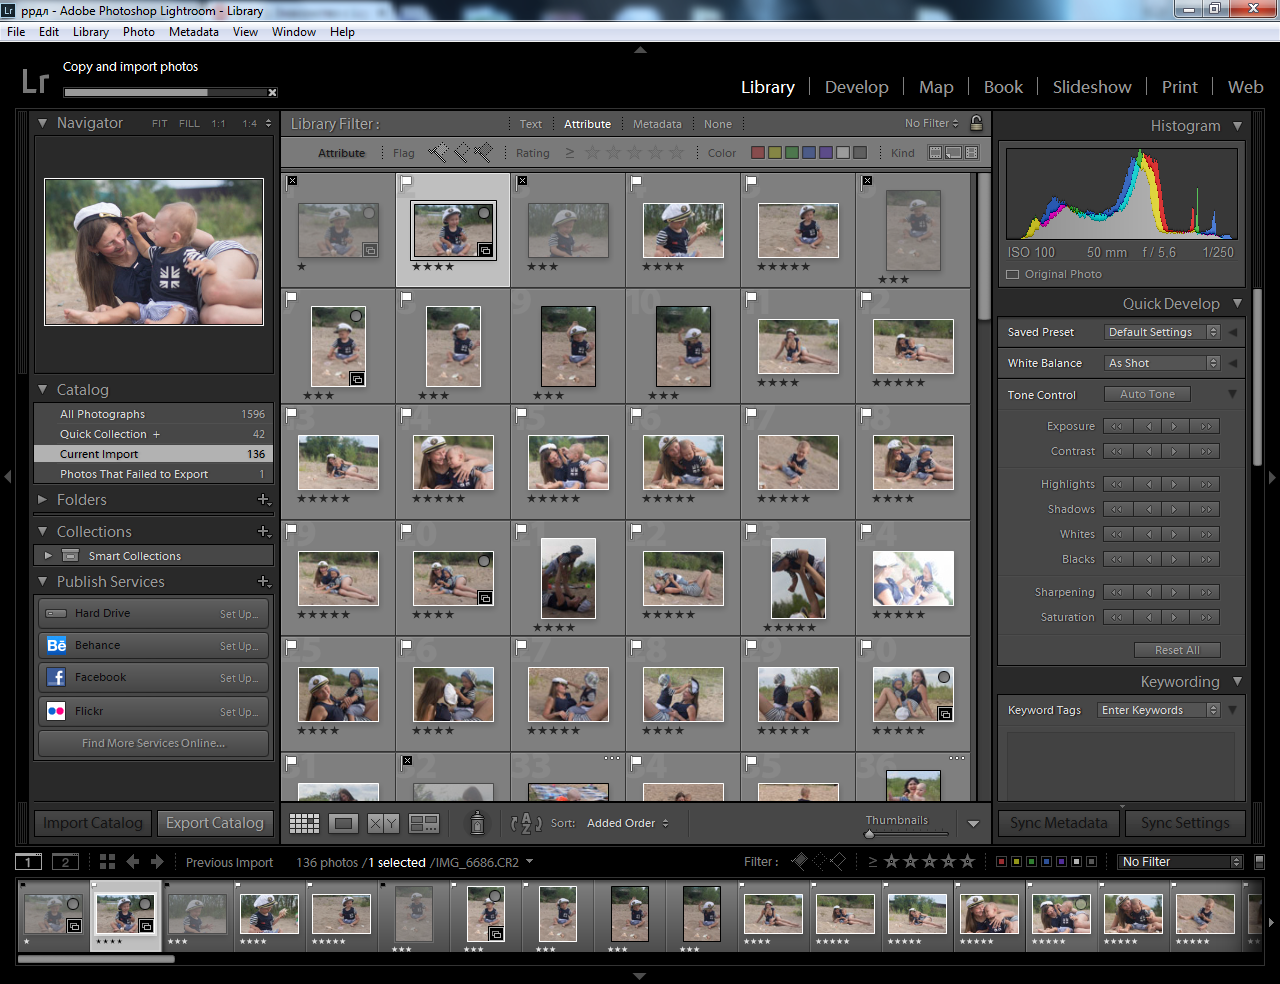Click the grid icon in the filmstrip bar
Viewport: 1280px width, 984px height.
click(x=107, y=862)
